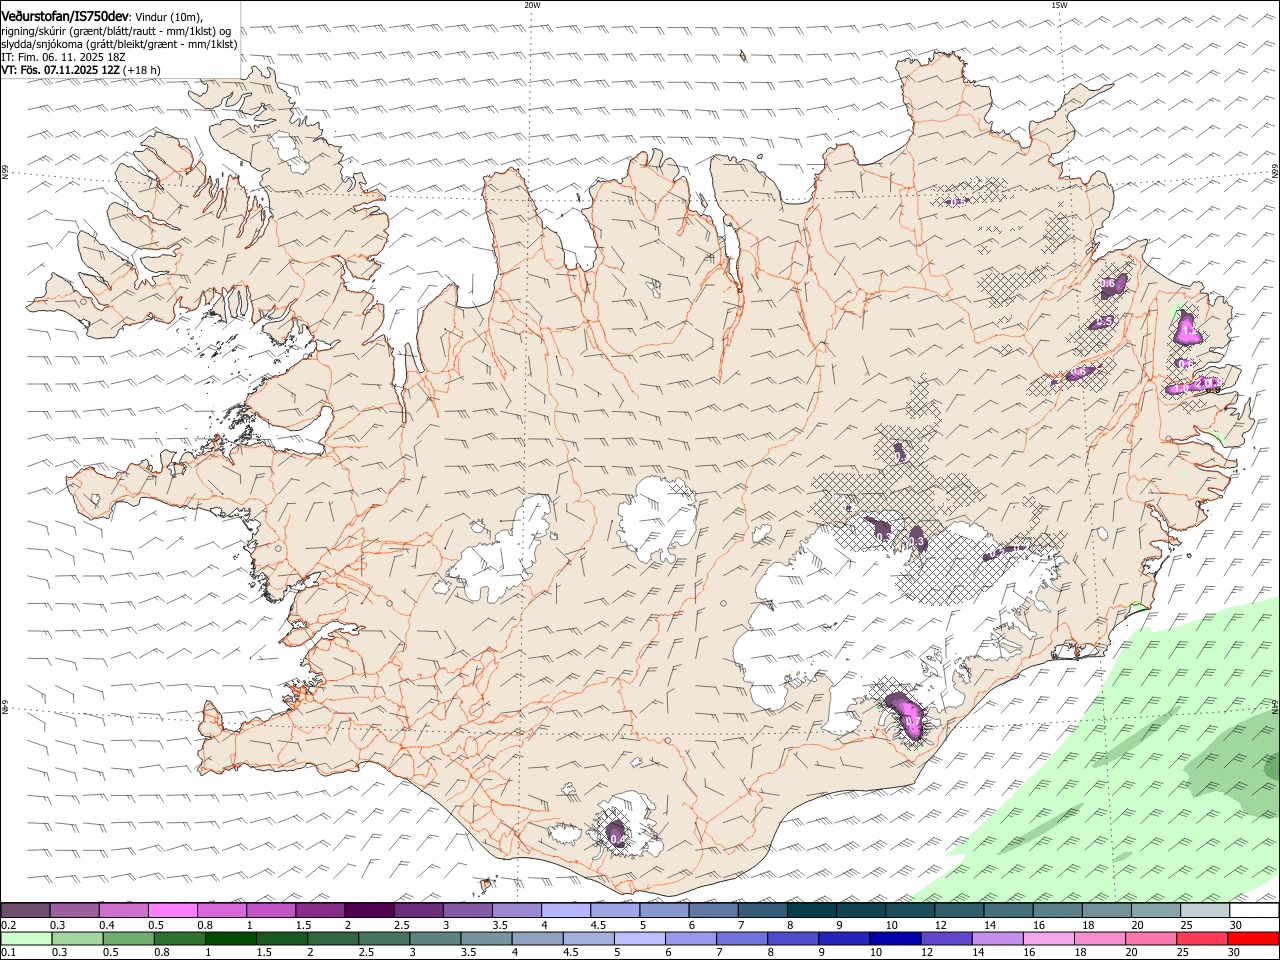Click the slate blue 6 swatch in snow scale
Image resolution: width=1280 pixels, height=960 pixels.
pyautogui.click(x=713, y=910)
